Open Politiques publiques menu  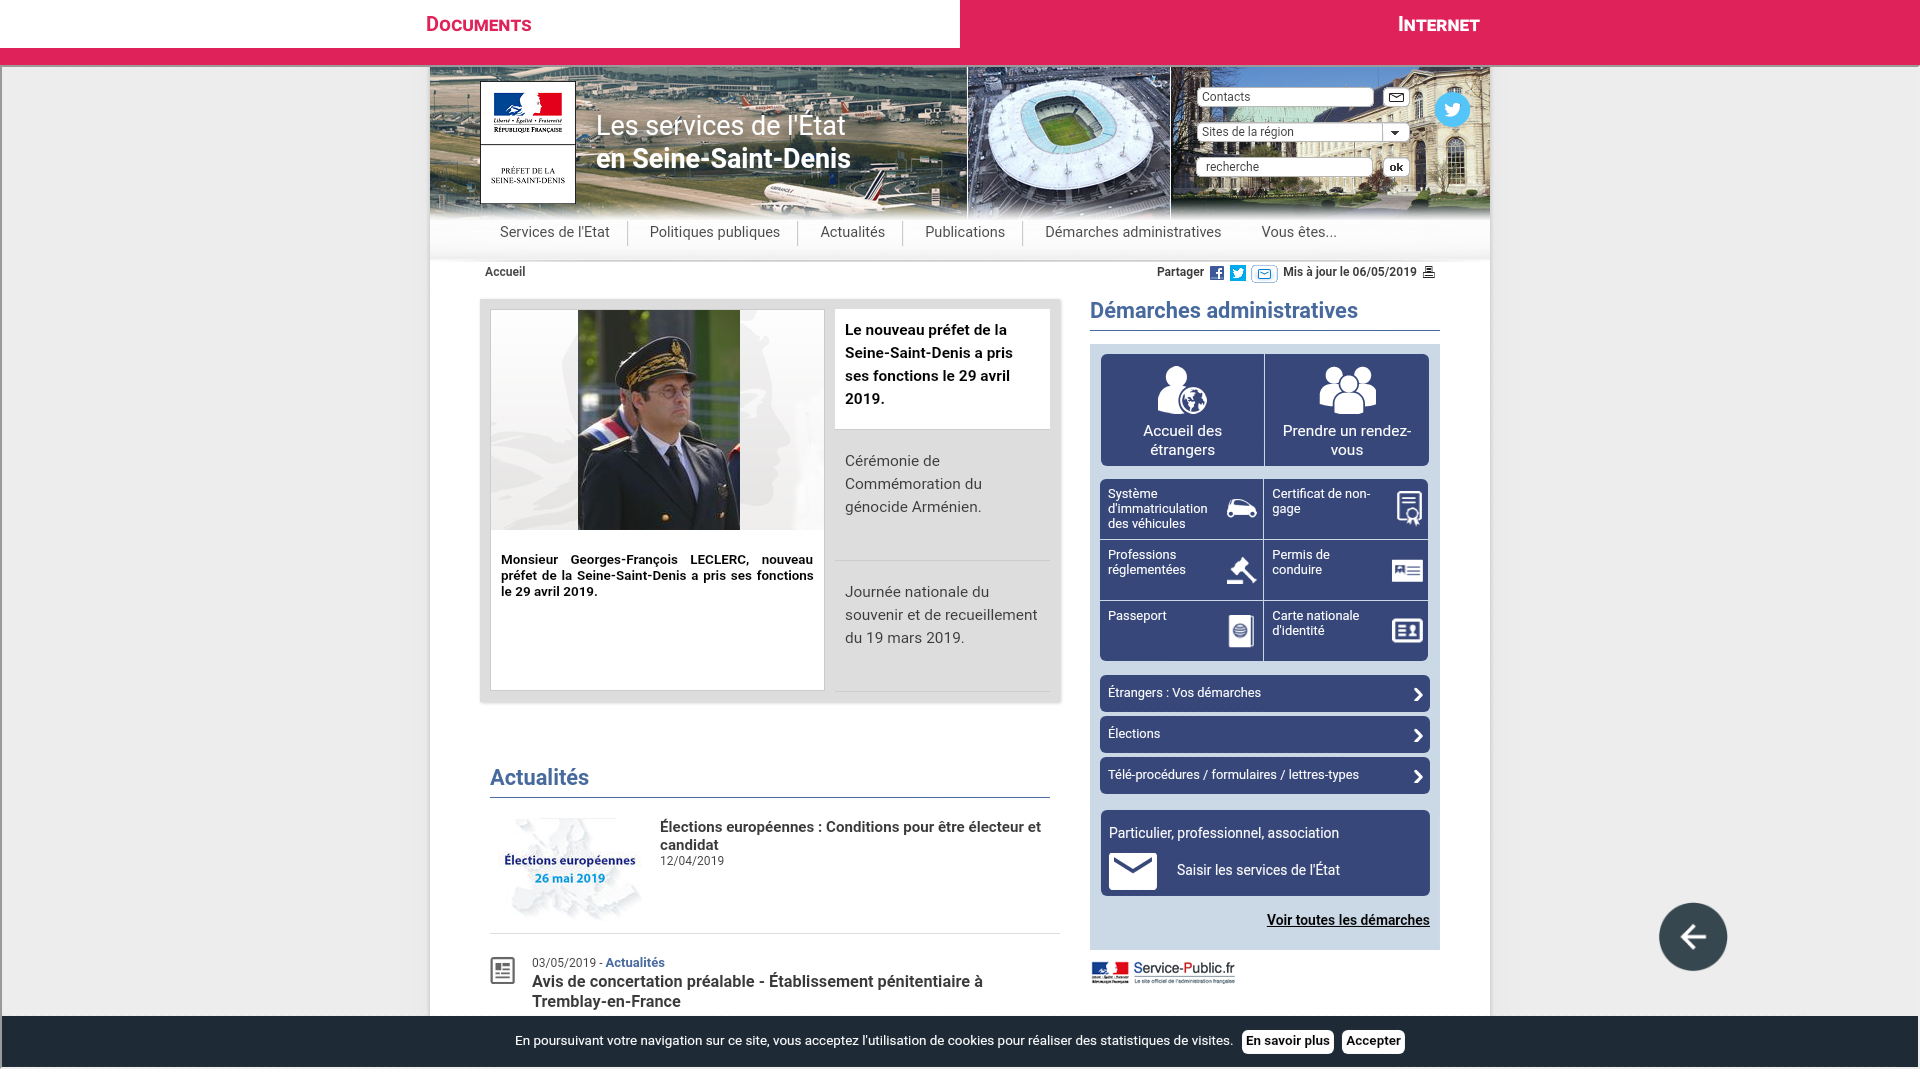[x=715, y=232]
